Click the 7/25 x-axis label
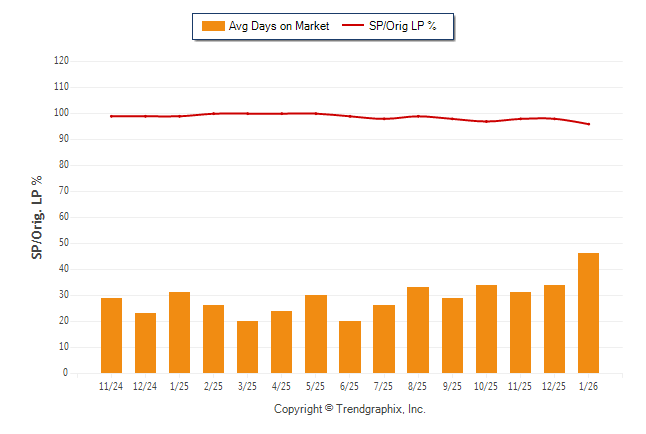646x434 pixels. [384, 385]
